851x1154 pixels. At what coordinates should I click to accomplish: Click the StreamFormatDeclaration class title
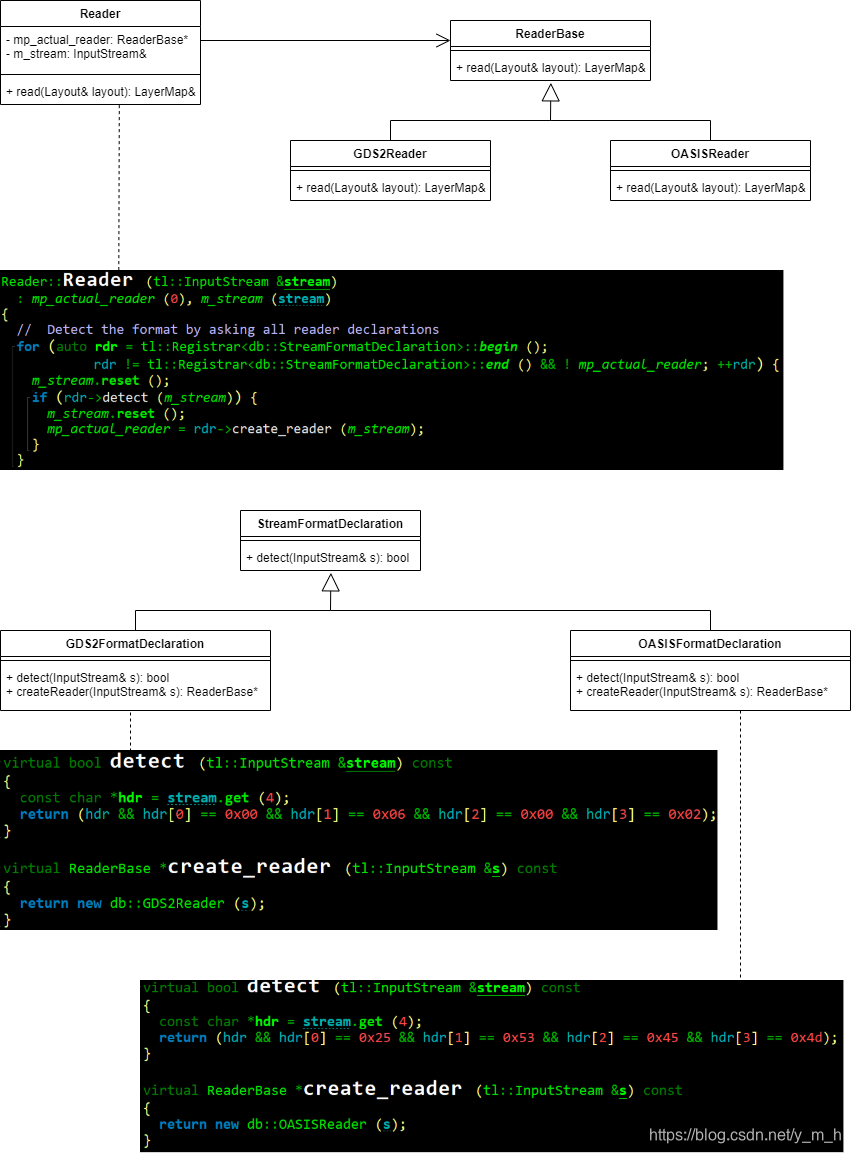(x=331, y=524)
